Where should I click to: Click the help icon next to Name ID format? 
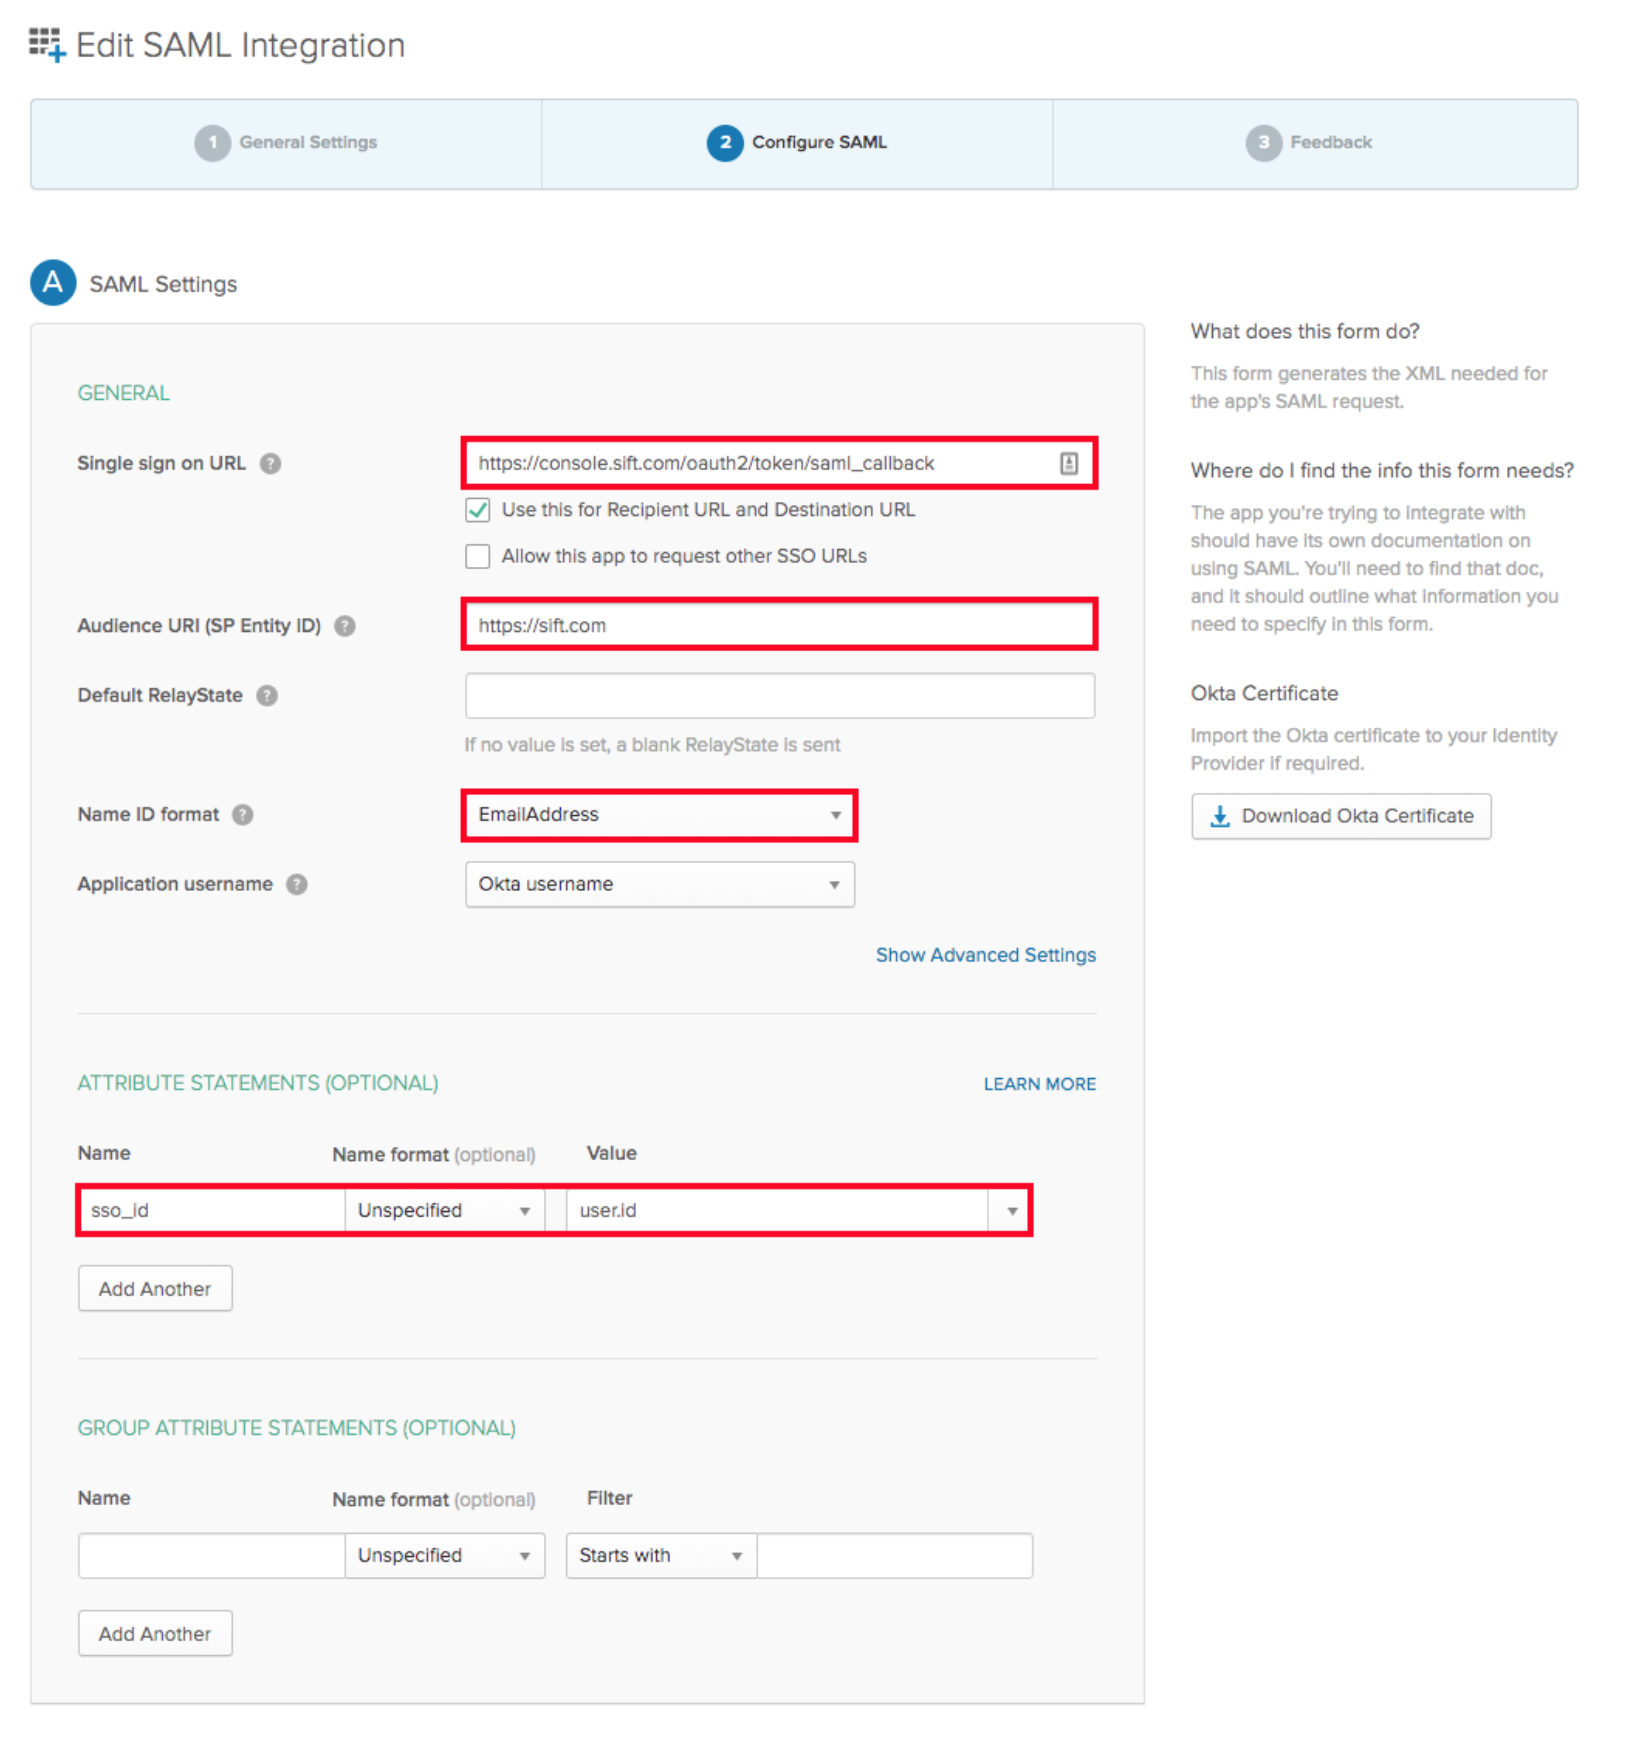[243, 815]
